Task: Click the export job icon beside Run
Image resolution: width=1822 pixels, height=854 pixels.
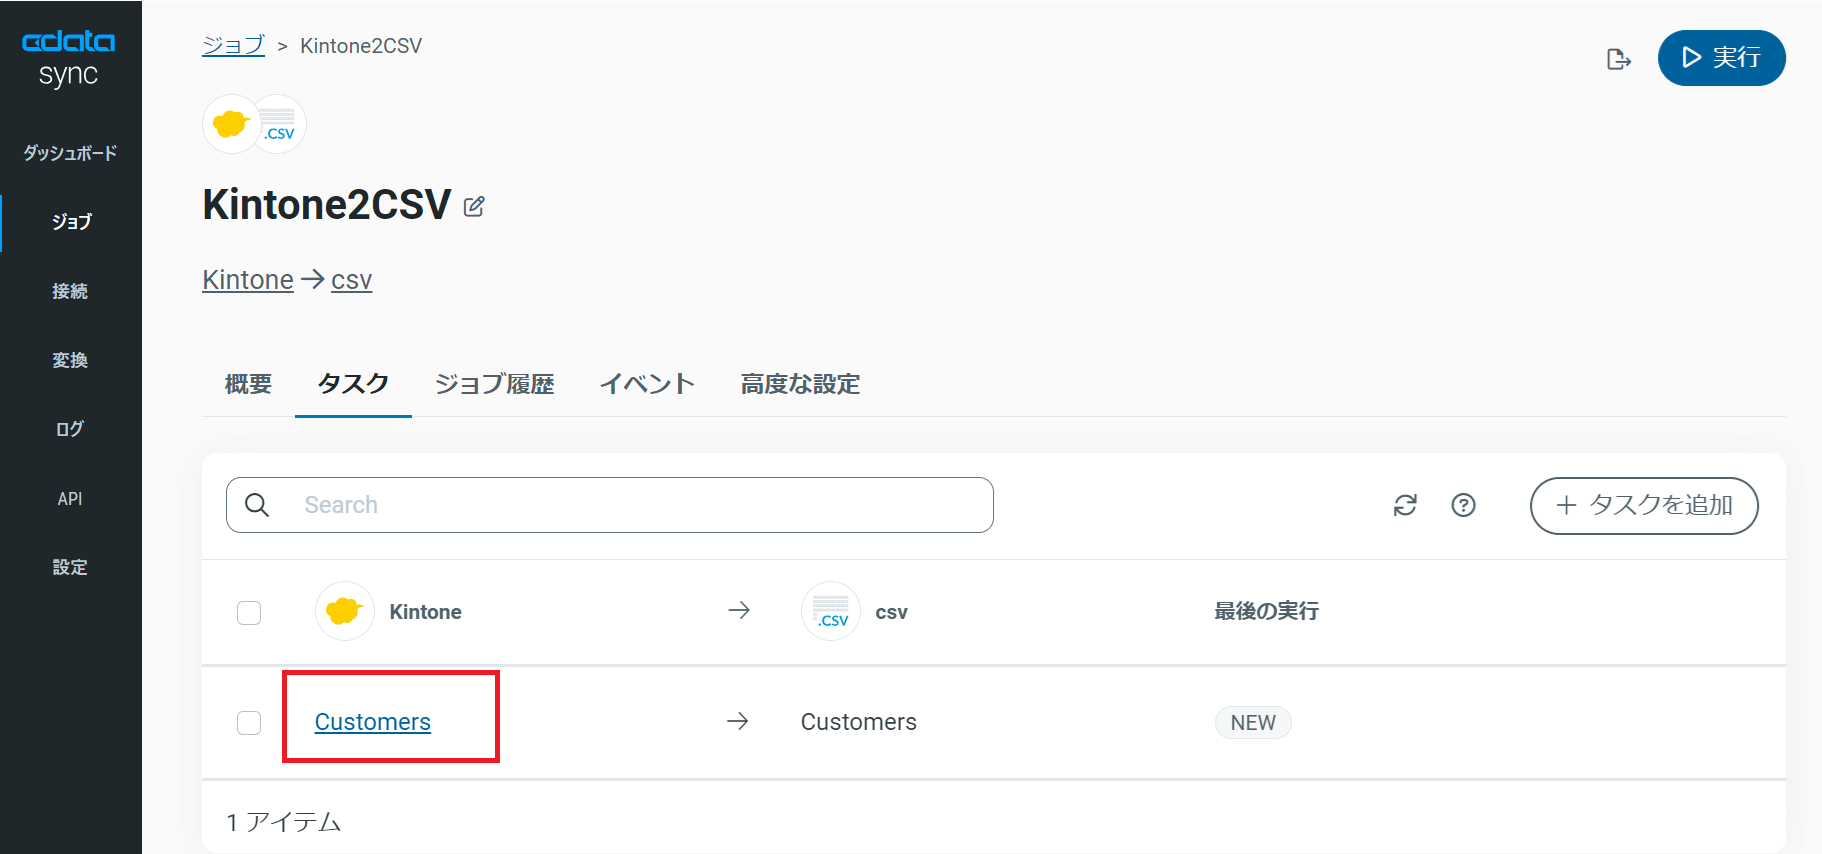Action: point(1618,59)
